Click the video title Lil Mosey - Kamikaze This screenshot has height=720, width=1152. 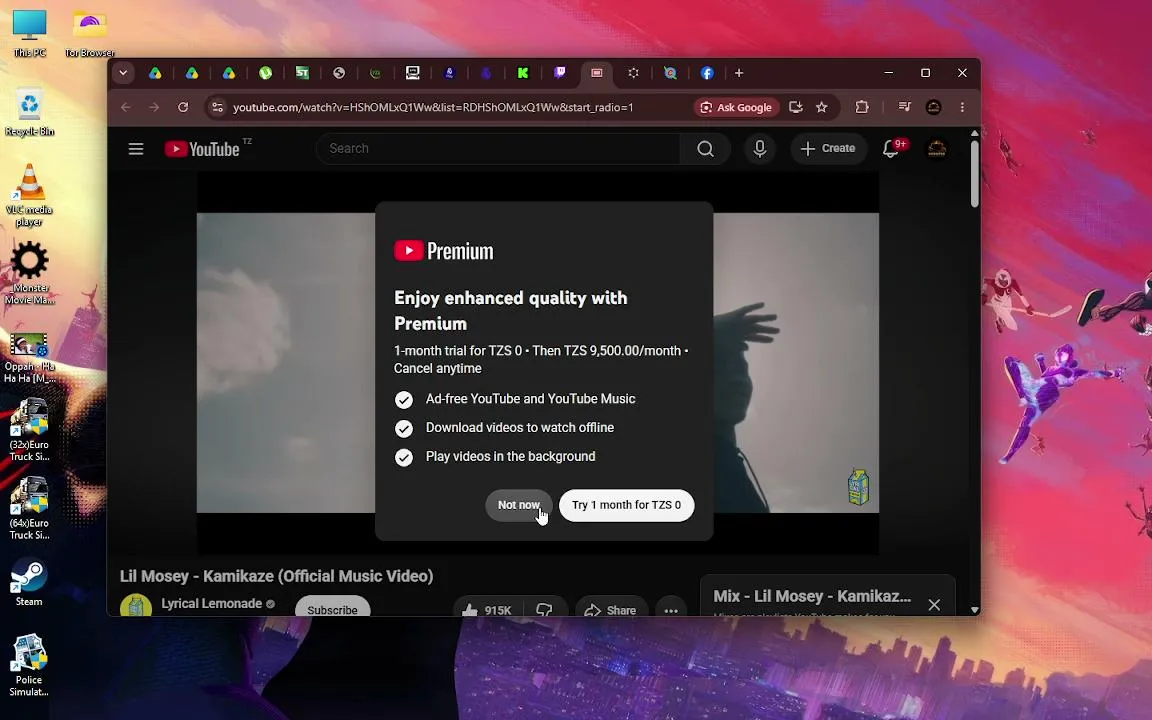click(276, 576)
